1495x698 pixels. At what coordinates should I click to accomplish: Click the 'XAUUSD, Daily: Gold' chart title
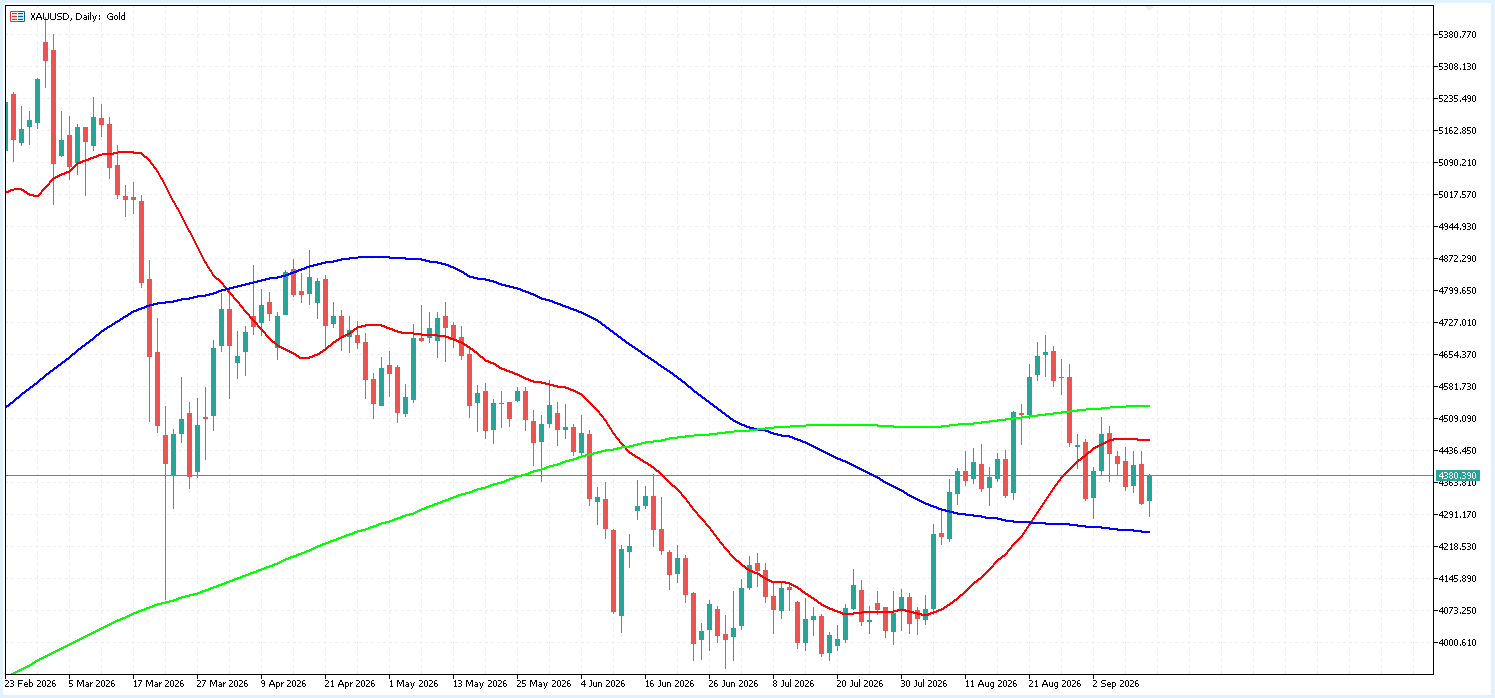(x=78, y=16)
